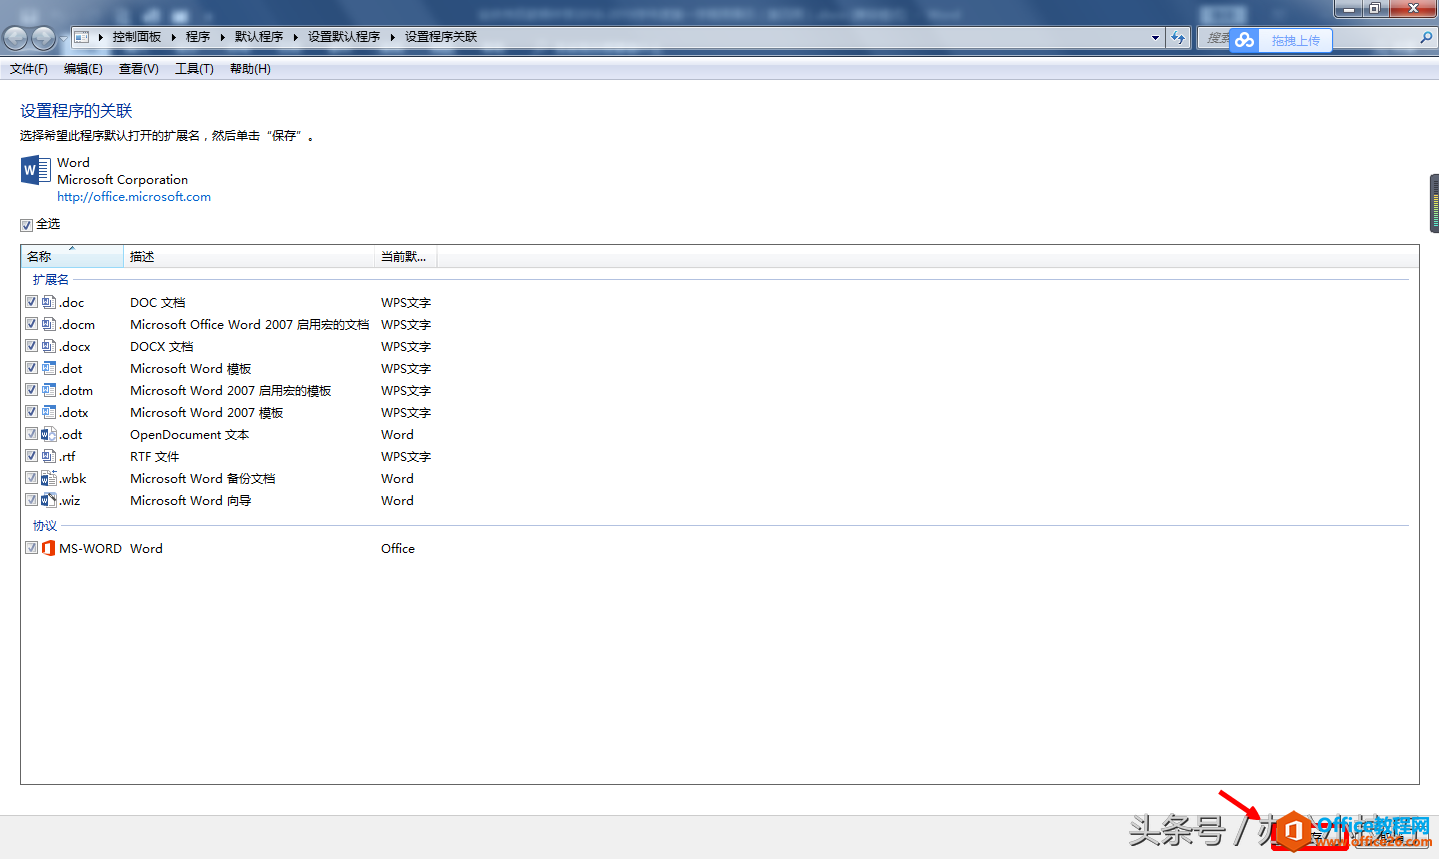Click the Baidu cloud 拖拽上传 icon
Viewport: 1439px width, 859px height.
coord(1244,40)
